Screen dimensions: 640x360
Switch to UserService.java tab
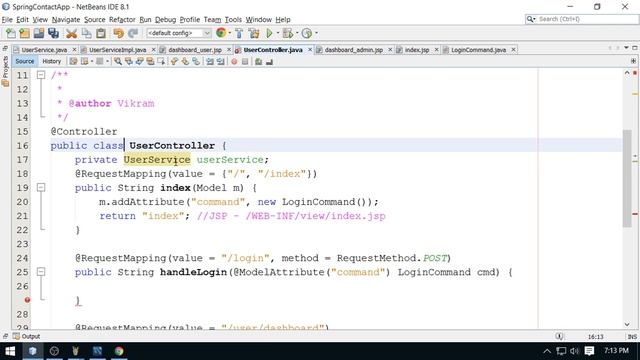44,50
